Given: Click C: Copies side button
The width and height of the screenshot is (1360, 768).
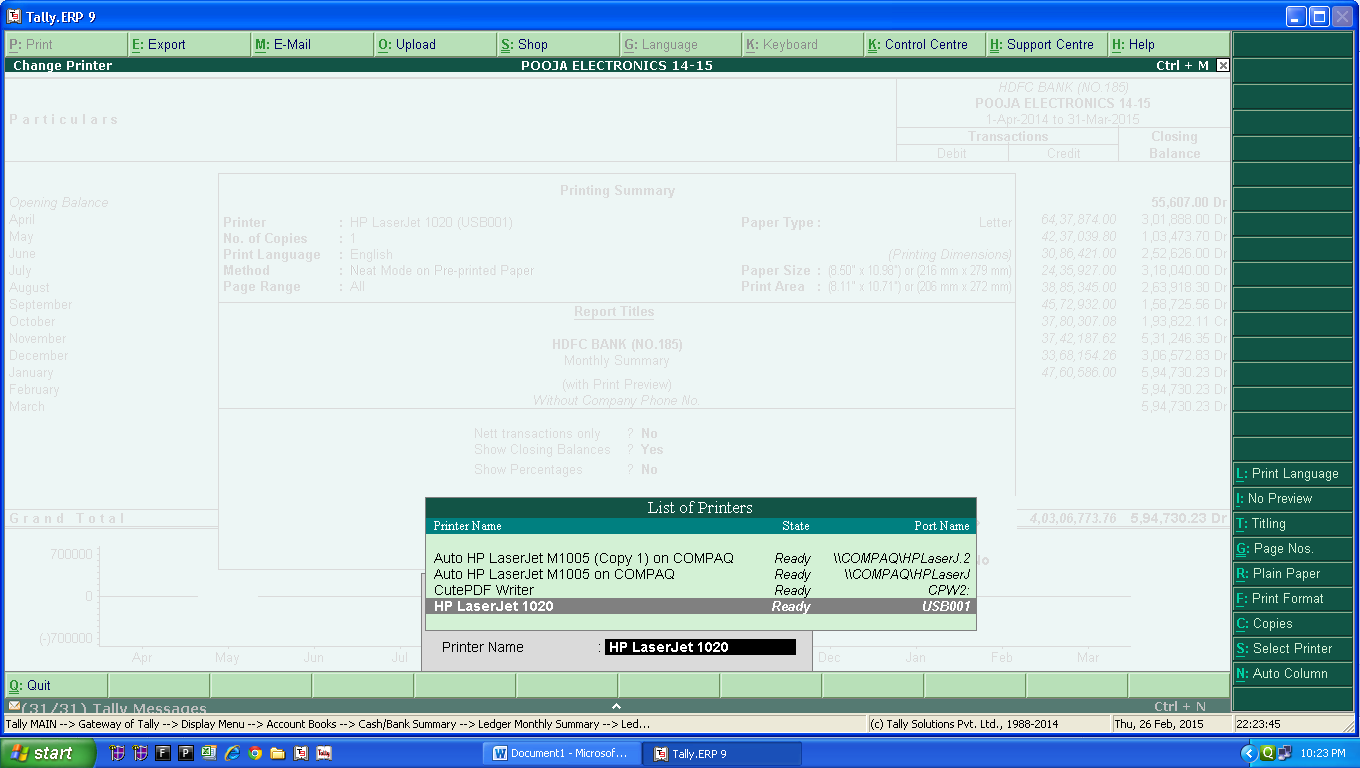Looking at the screenshot, I should 1292,624.
